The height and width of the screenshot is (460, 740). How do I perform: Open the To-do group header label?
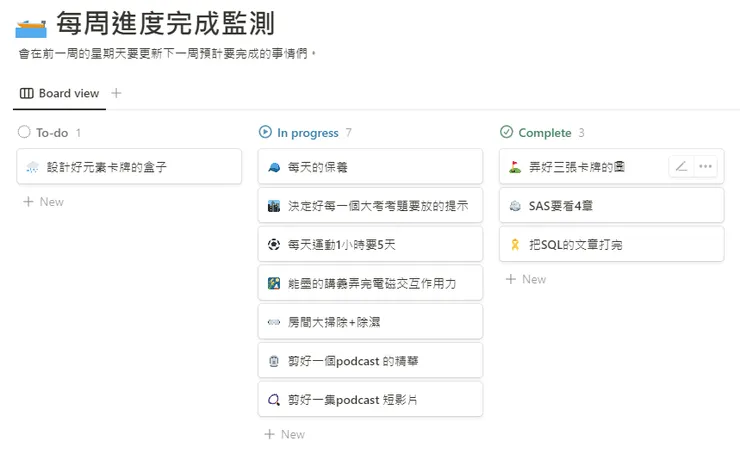point(52,132)
